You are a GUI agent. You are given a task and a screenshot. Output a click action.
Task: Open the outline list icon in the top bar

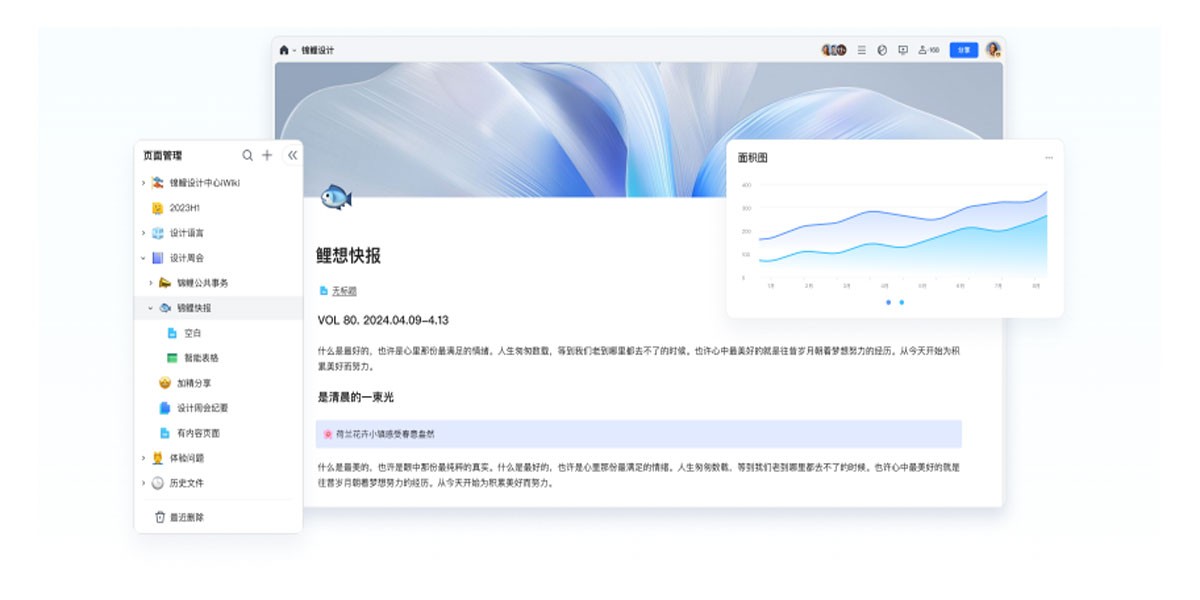[x=861, y=50]
